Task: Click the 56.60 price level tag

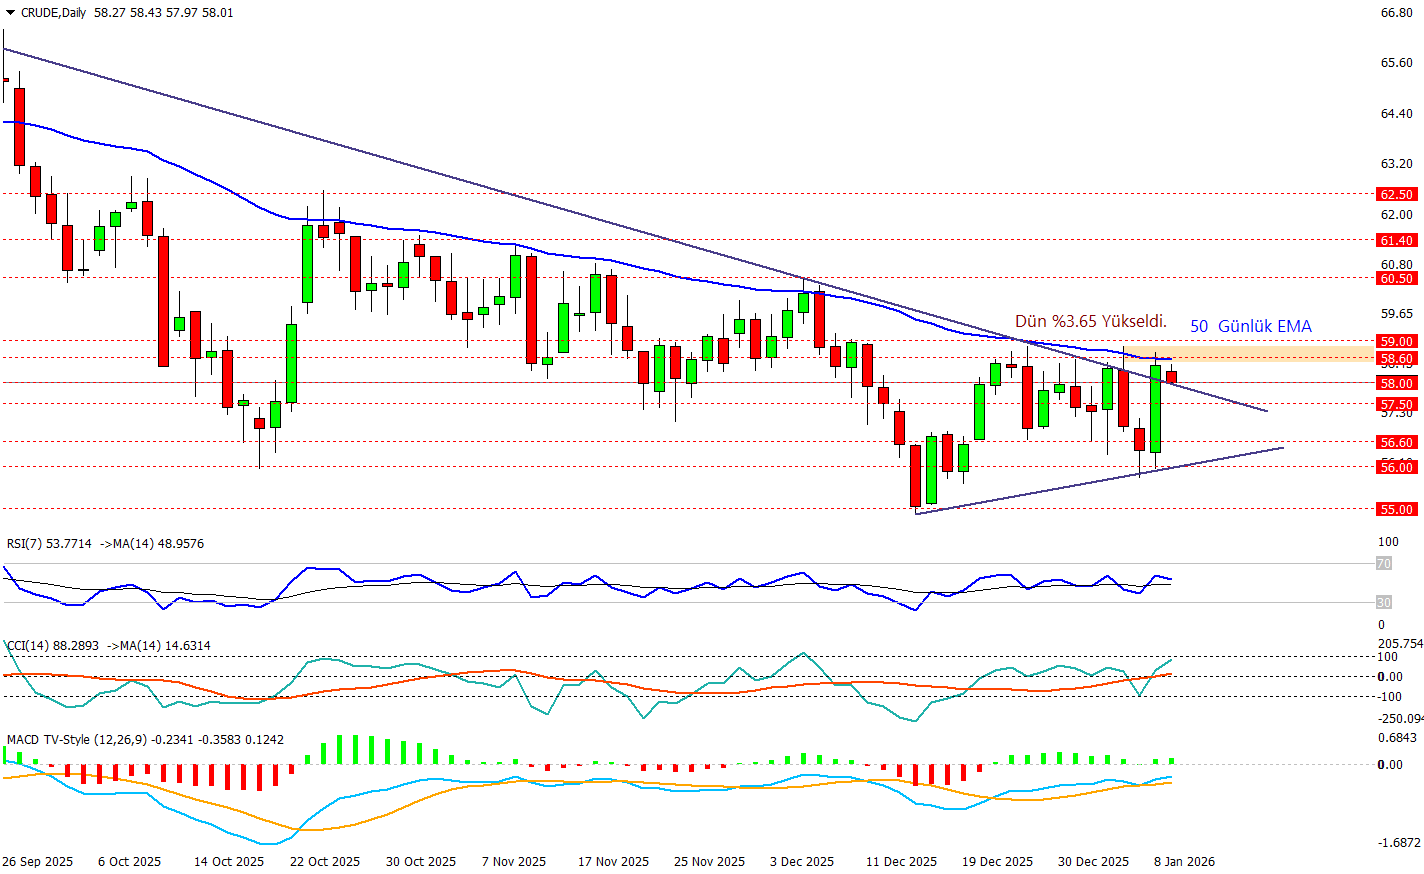Action: click(x=1396, y=443)
